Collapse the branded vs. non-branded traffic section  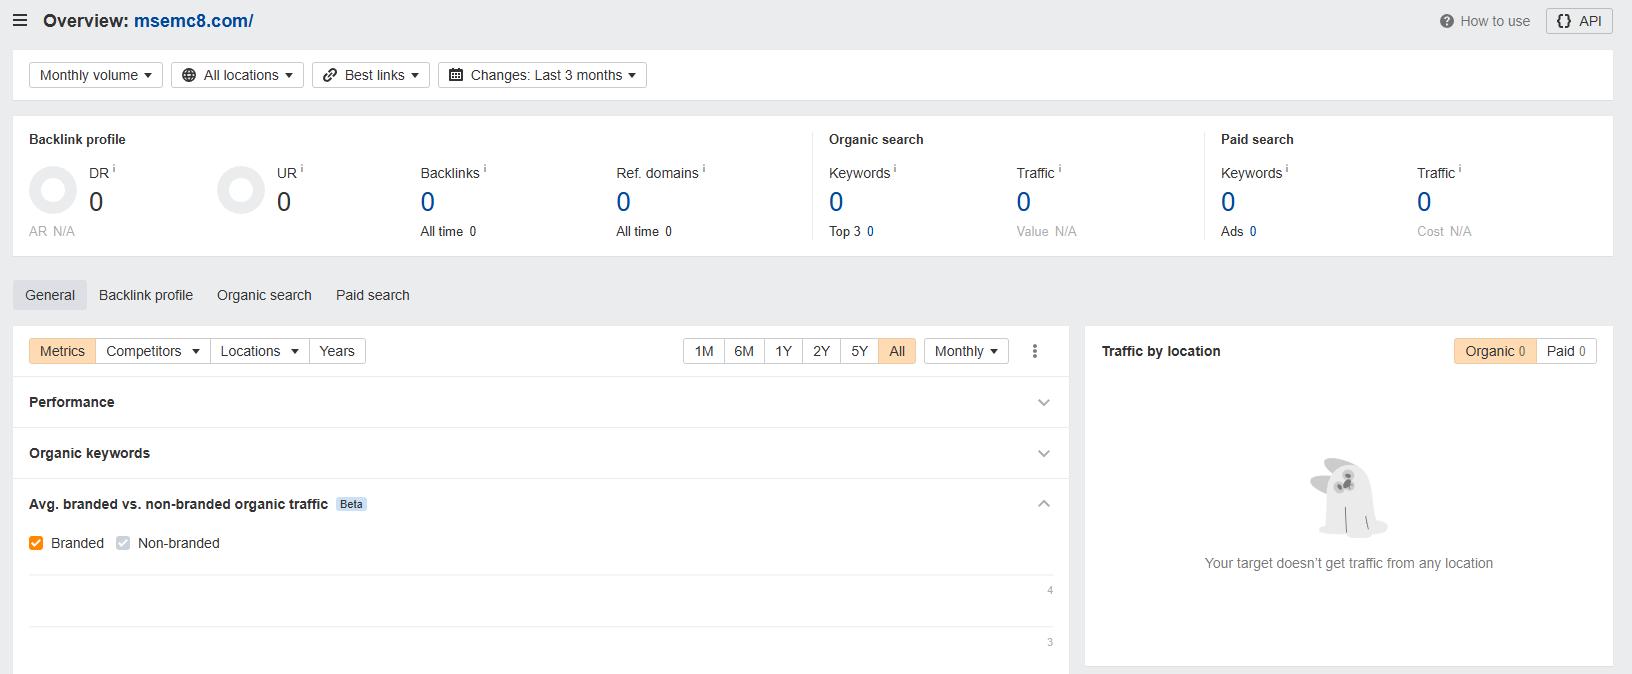1044,504
